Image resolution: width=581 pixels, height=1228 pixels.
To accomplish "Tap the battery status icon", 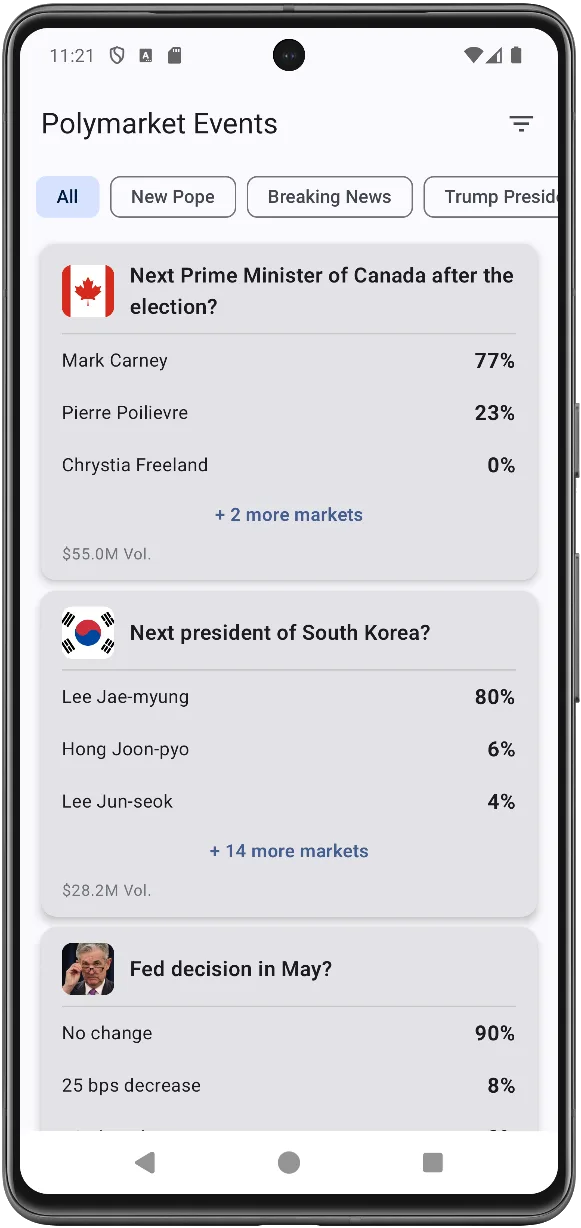I will coord(516,56).
